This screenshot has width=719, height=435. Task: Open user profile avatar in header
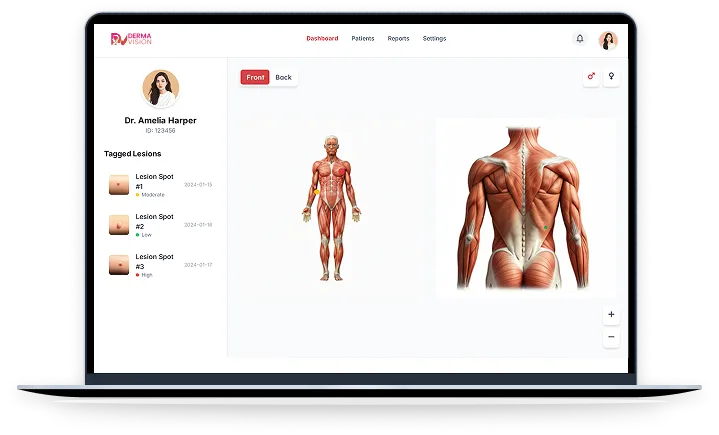(608, 40)
